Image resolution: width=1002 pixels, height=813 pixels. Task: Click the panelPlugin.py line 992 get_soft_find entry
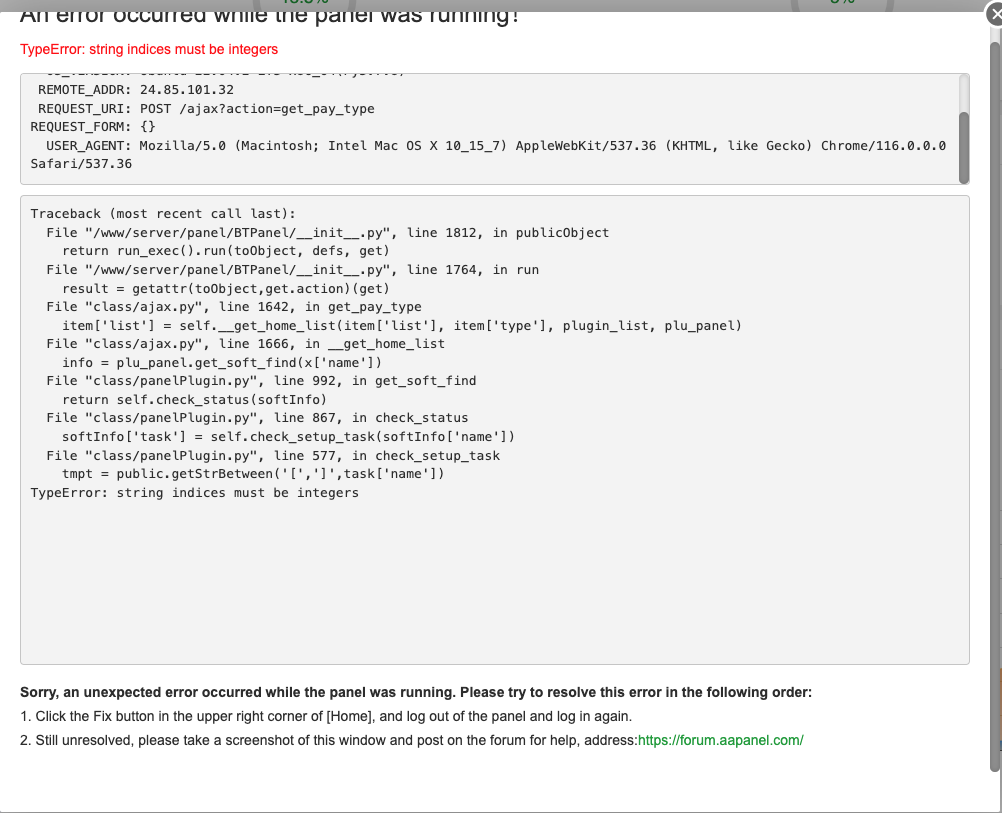coord(261,381)
